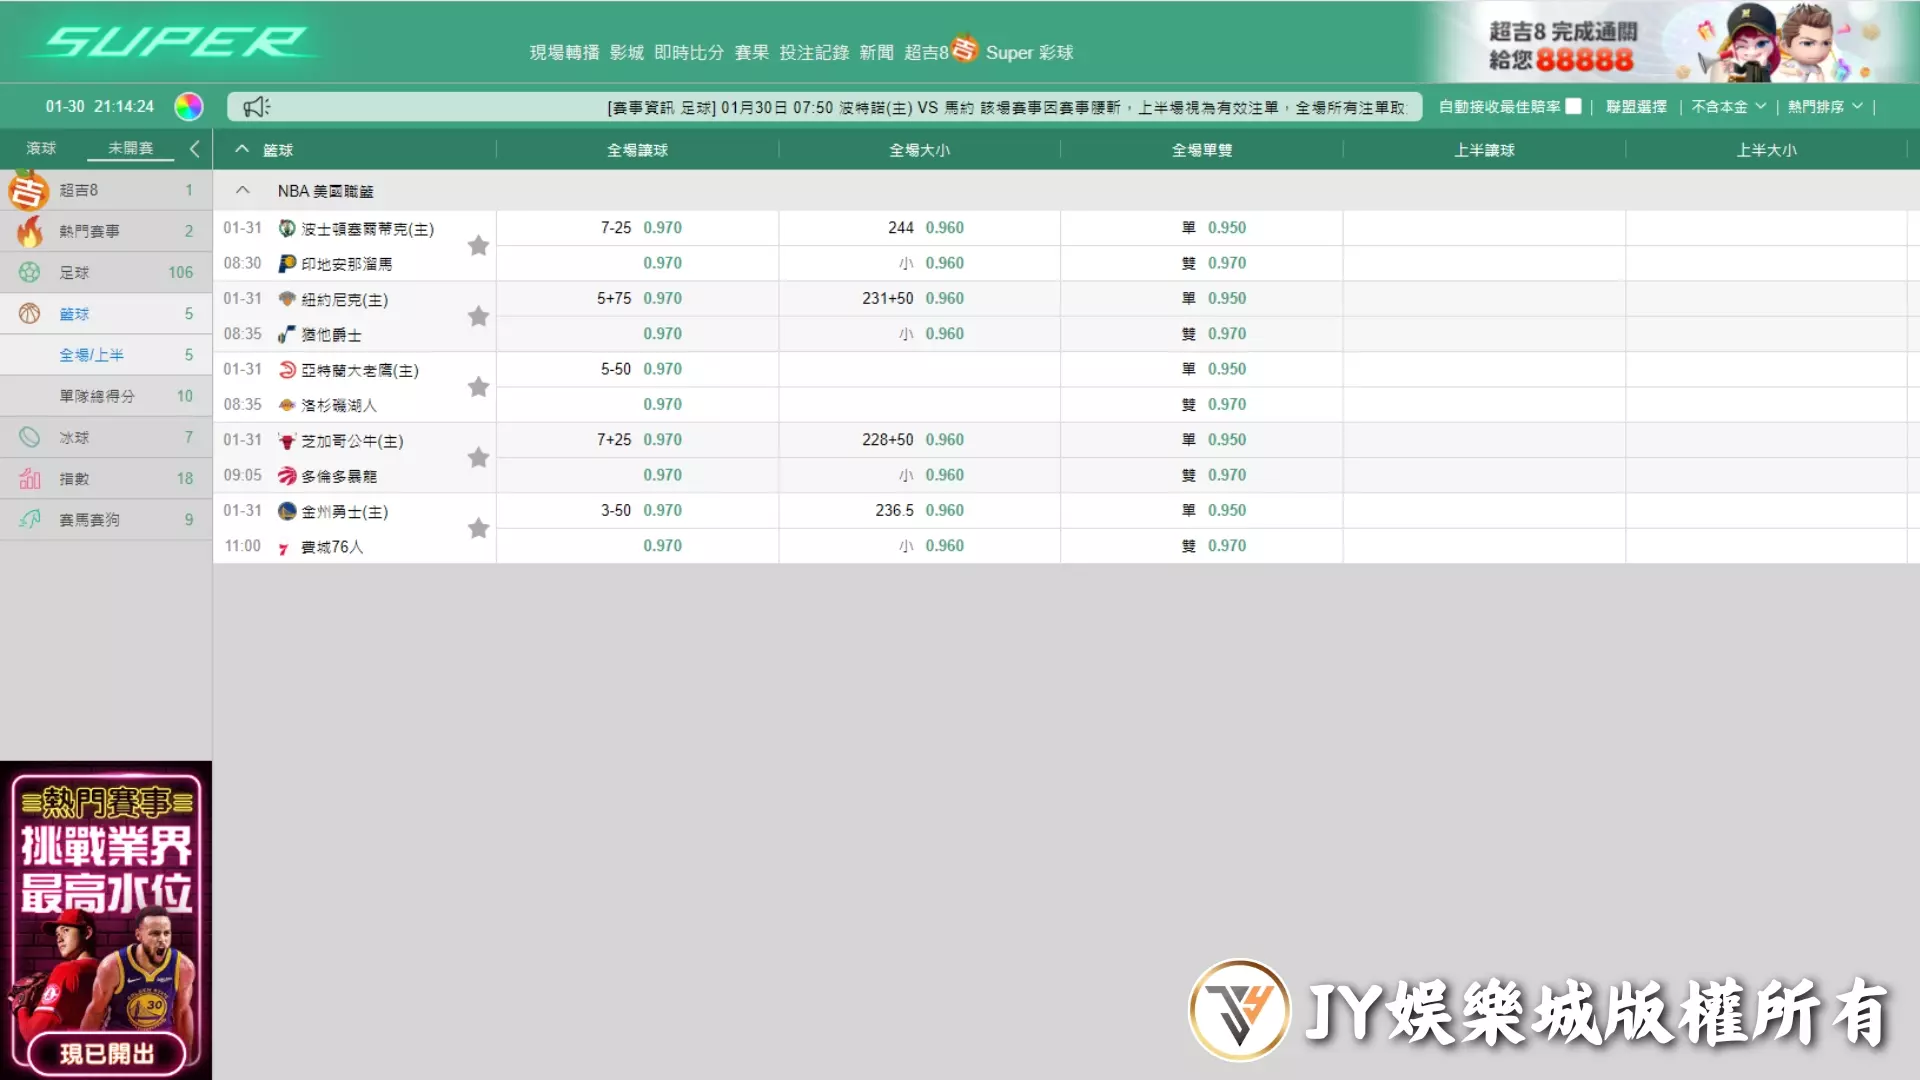
Task: Select Celtics handicap odds 0.970
Action: [662, 228]
